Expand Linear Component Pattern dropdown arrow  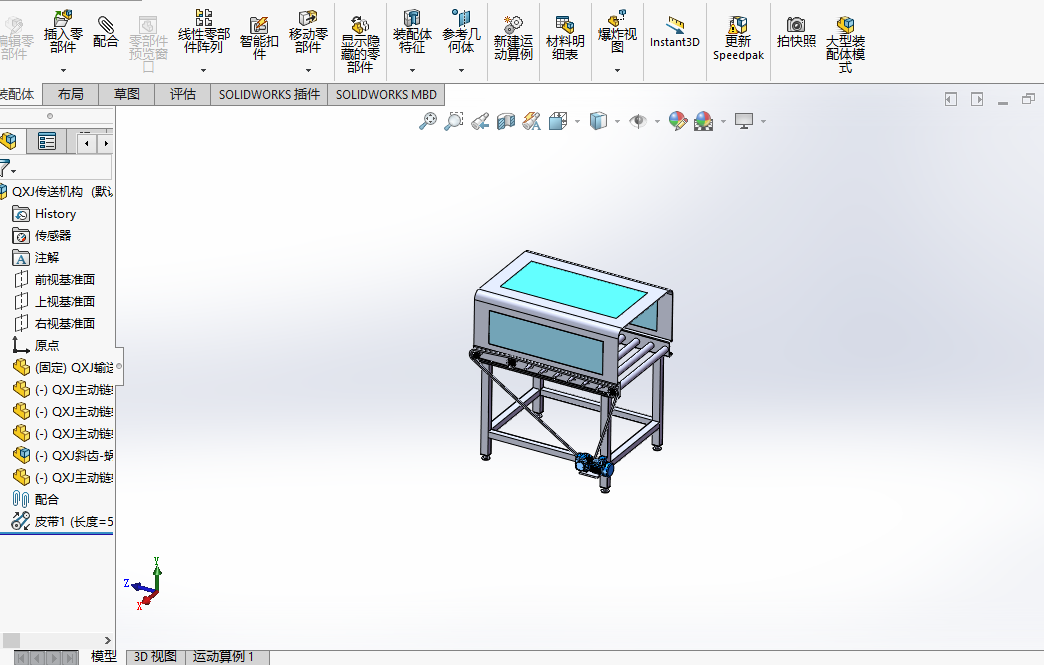(204, 71)
